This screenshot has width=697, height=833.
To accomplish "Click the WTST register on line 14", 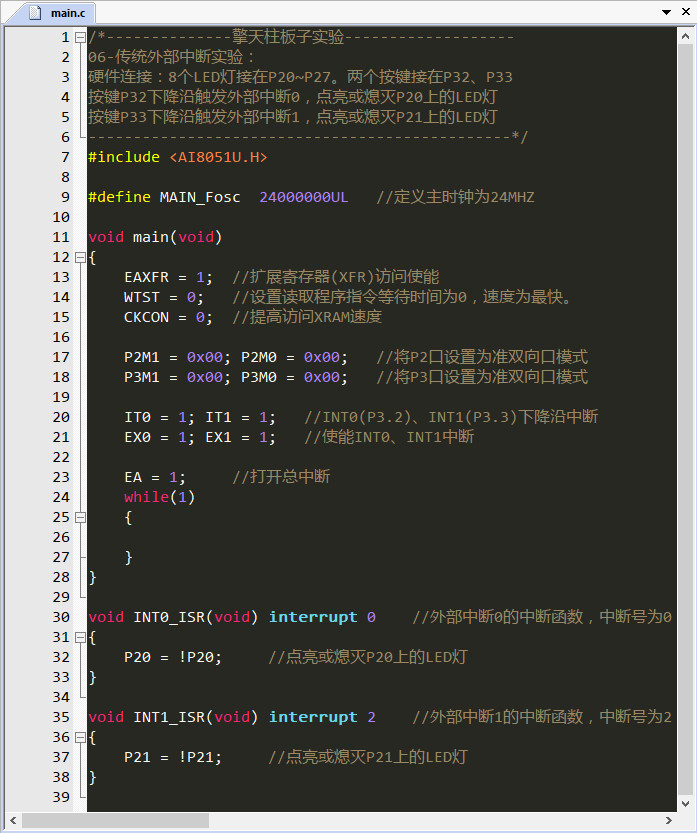I will coord(141,298).
